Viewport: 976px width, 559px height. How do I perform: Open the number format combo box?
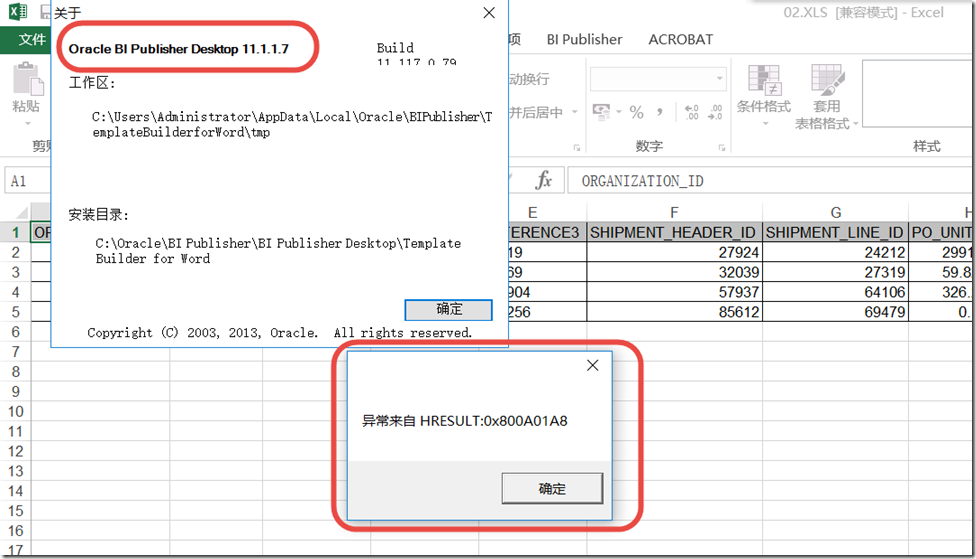point(657,79)
